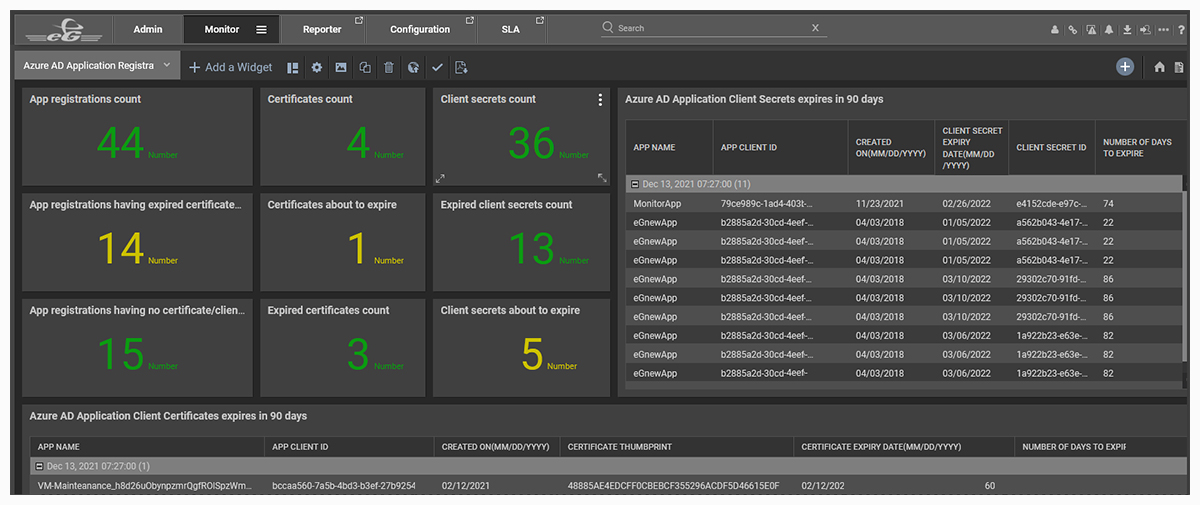This screenshot has width=1200, height=505.
Task: Go to the home dashboard icon
Action: (x=1160, y=67)
